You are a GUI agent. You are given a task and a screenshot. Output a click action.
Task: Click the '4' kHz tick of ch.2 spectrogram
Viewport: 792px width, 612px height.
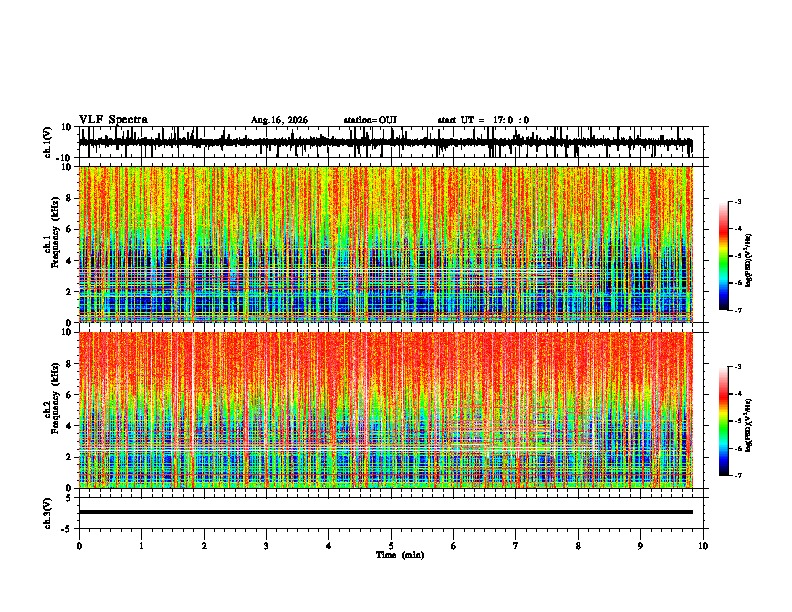[70, 426]
